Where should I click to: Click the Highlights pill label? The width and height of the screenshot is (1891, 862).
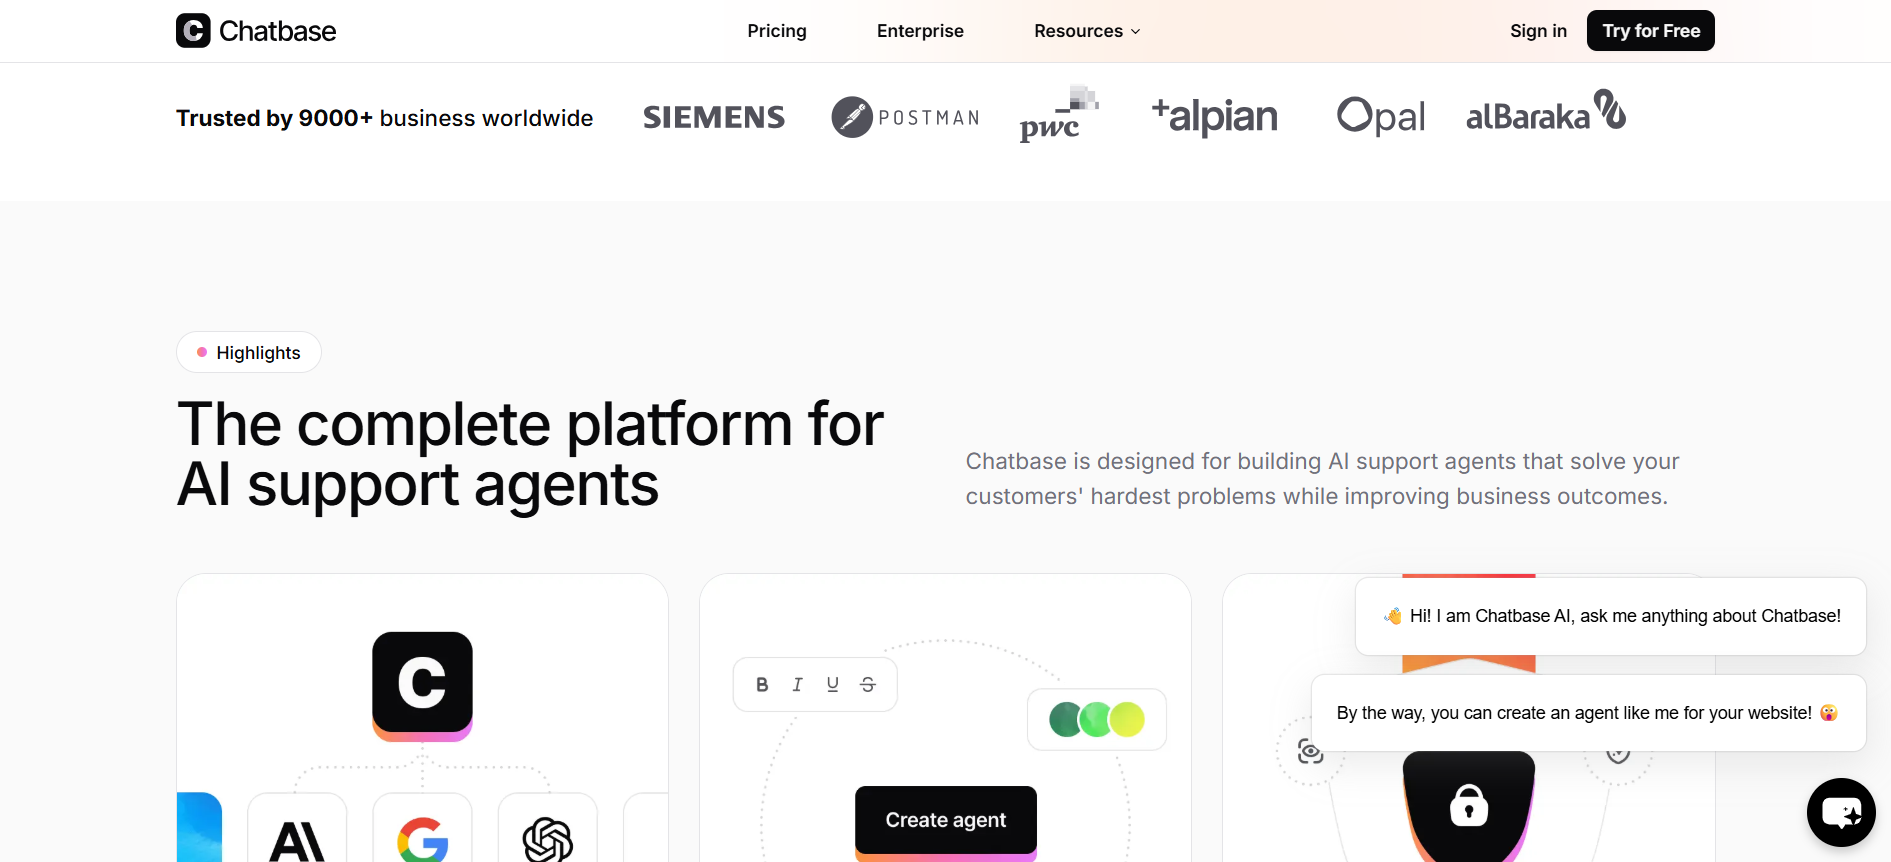pos(249,352)
